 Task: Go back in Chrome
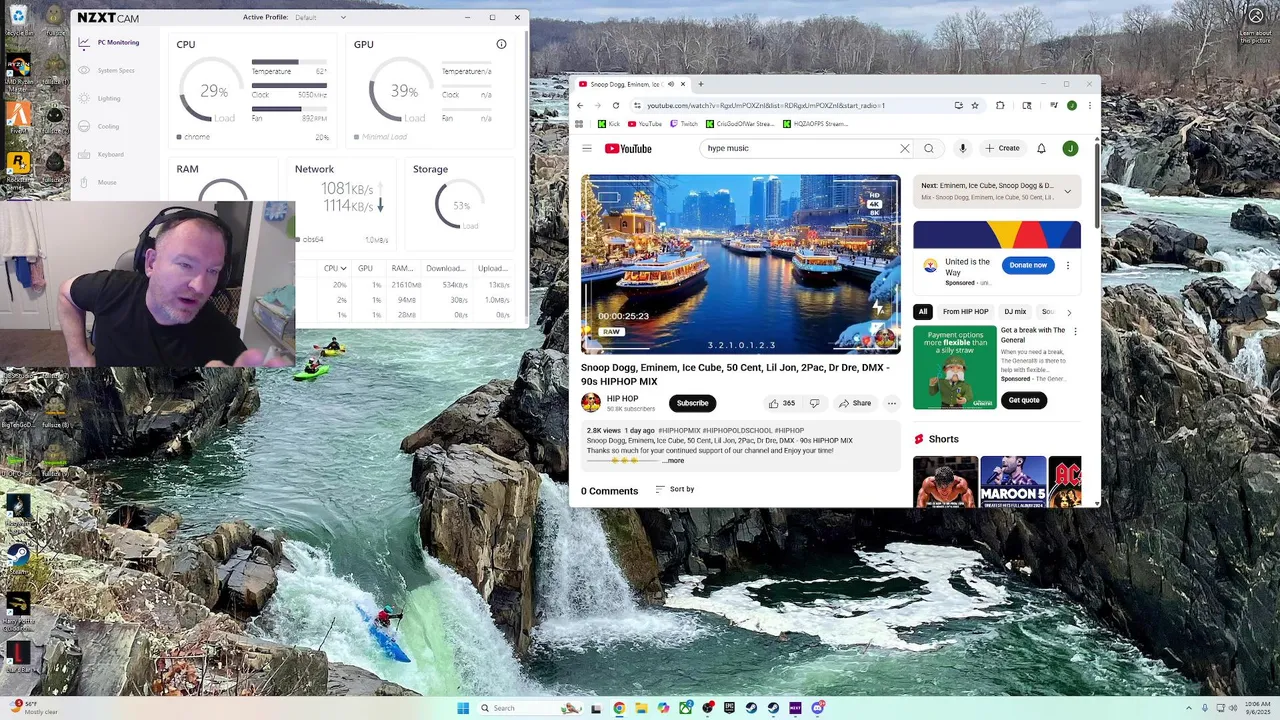[x=580, y=105]
